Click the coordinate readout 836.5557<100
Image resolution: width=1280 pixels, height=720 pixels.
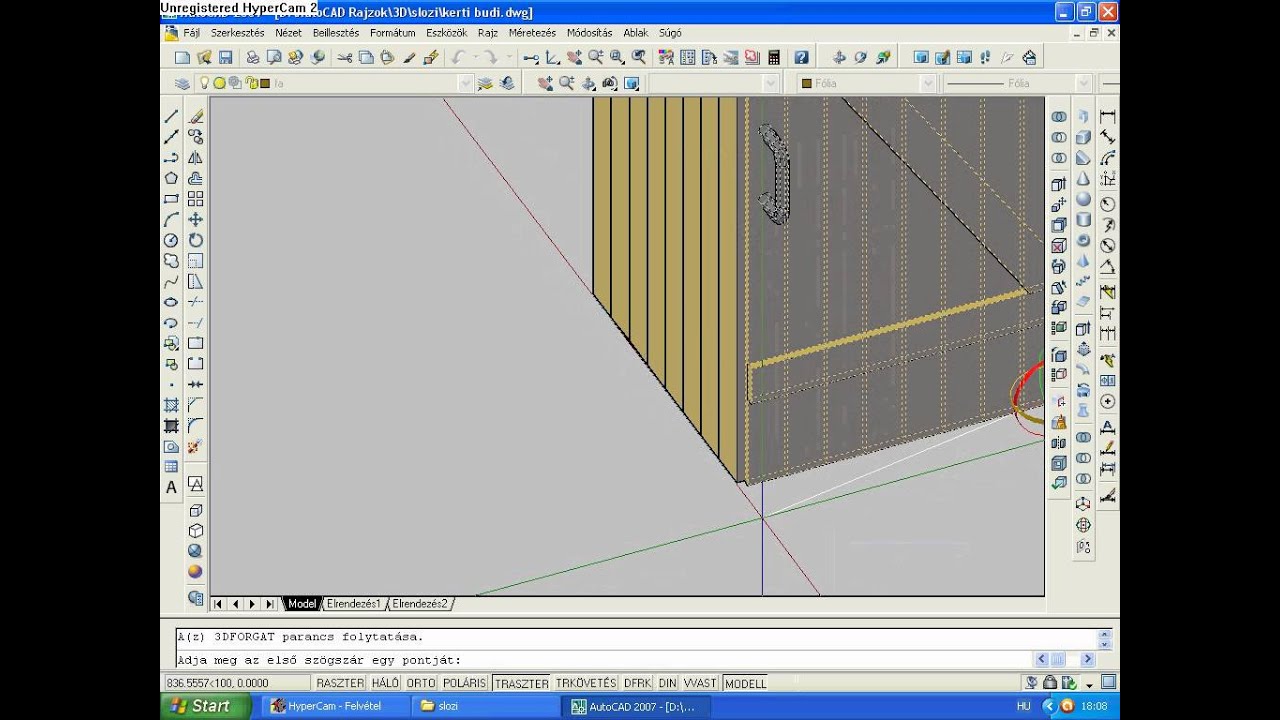click(x=236, y=683)
